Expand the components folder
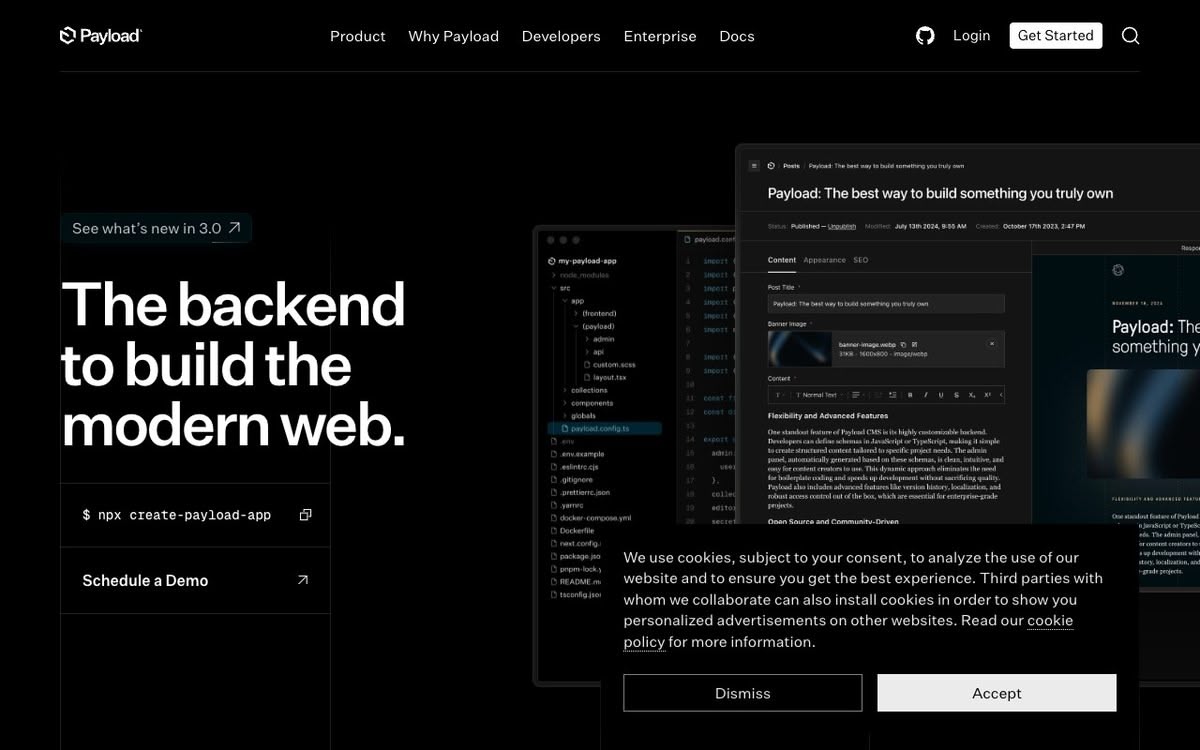 pyautogui.click(x=589, y=403)
